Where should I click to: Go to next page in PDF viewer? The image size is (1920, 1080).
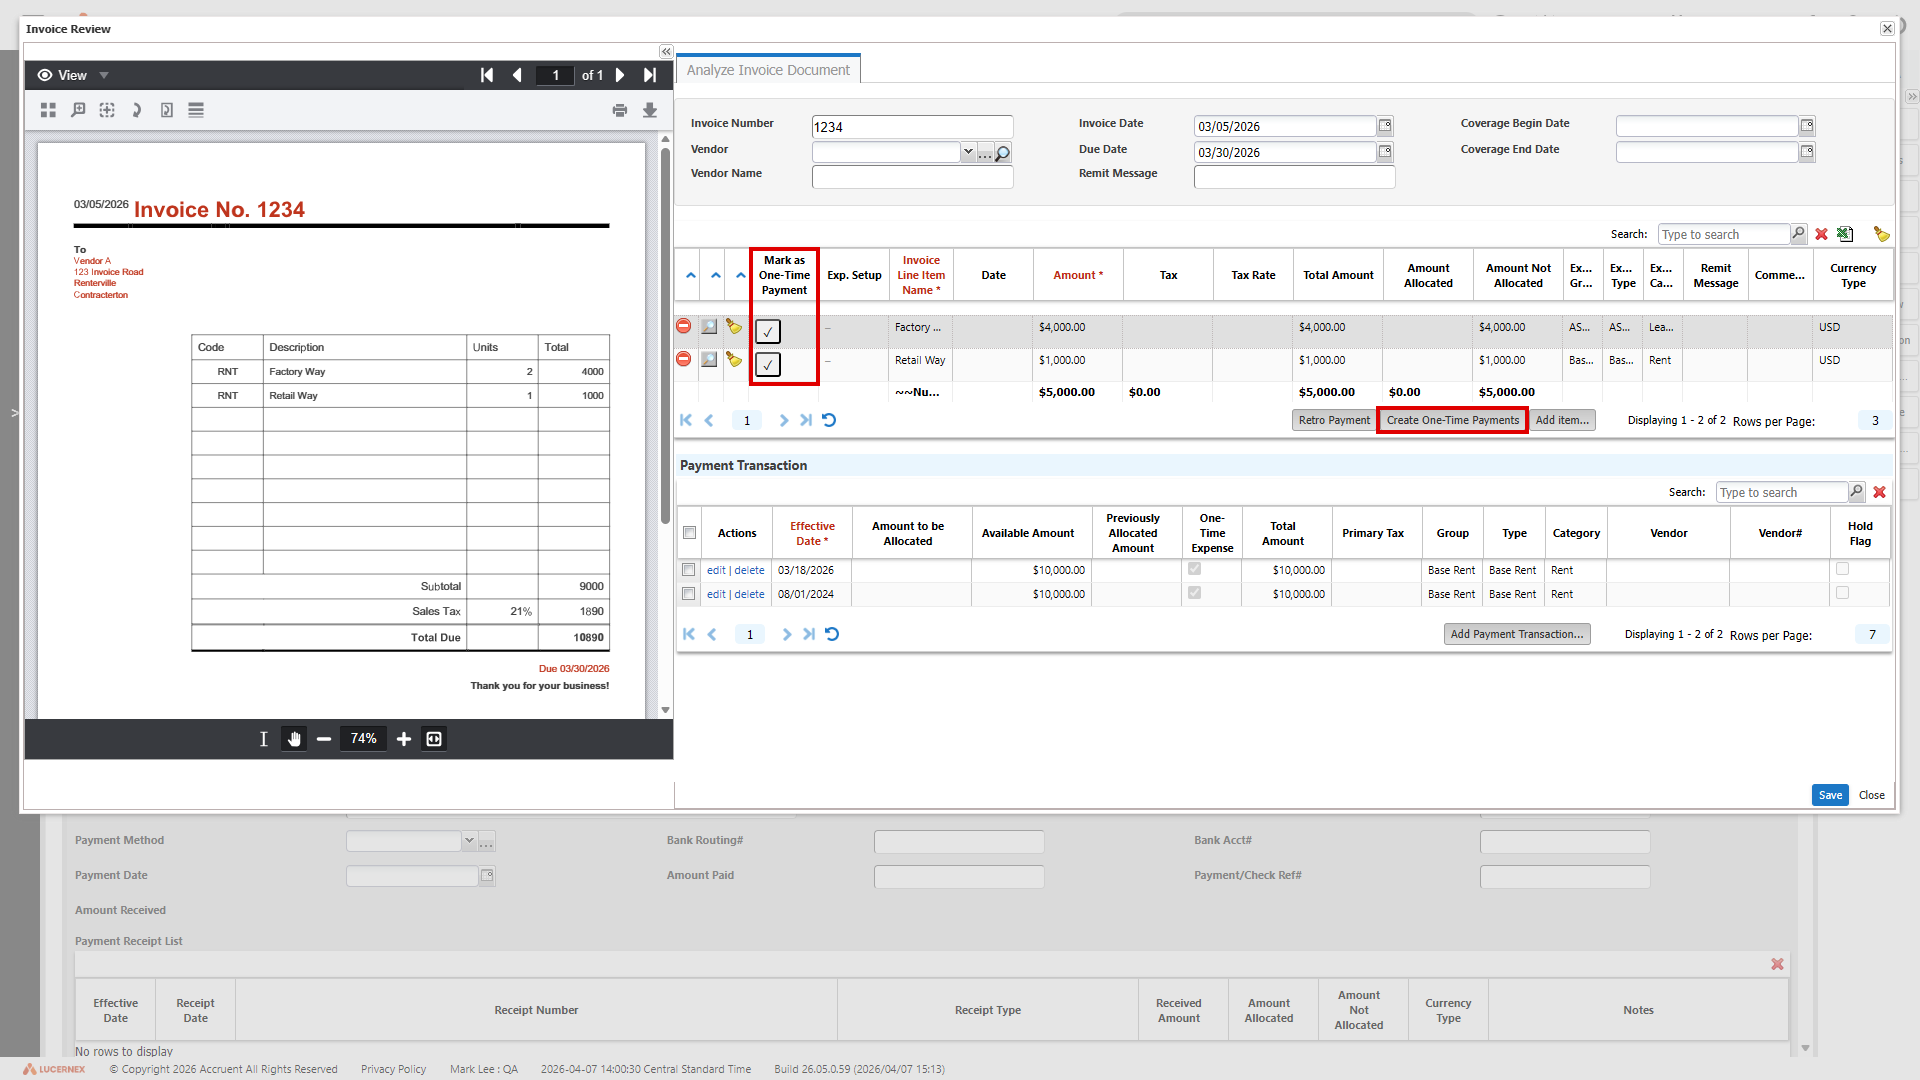[620, 75]
